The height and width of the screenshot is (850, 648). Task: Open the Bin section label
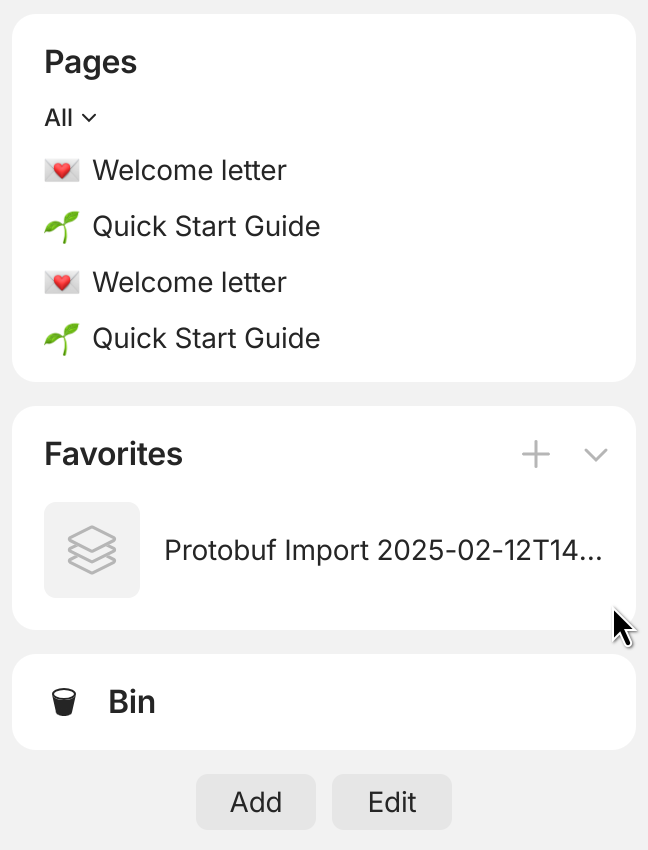pos(132,702)
